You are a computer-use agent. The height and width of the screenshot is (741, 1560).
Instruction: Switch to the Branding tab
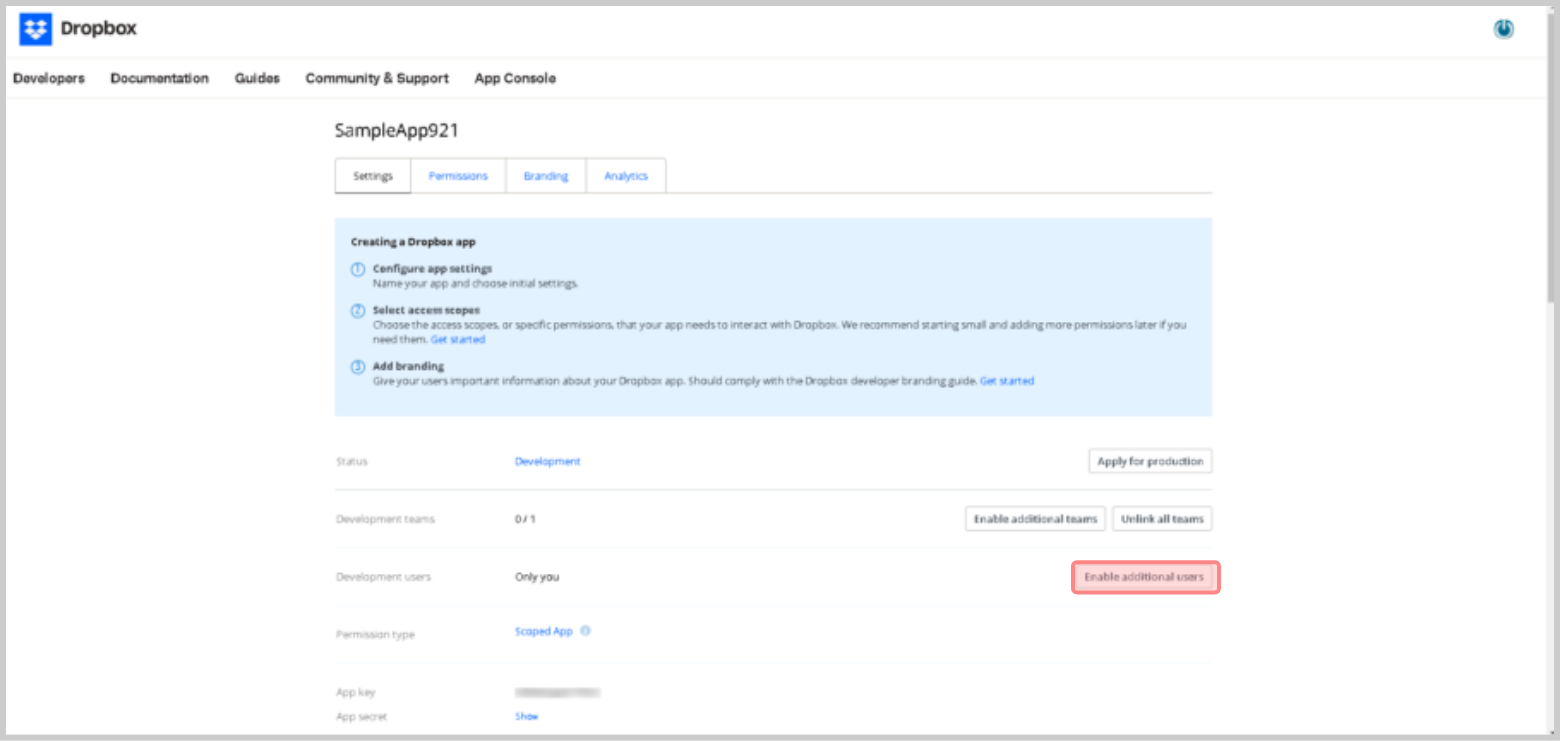click(x=546, y=176)
